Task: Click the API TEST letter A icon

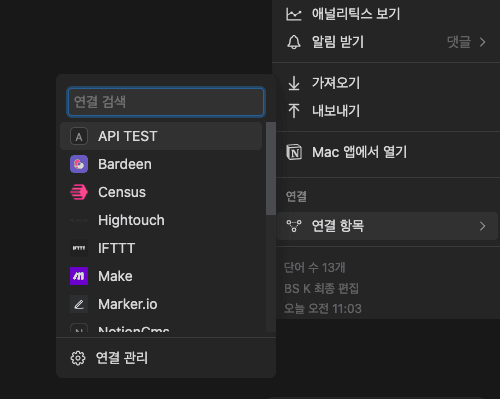Action: [x=79, y=136]
